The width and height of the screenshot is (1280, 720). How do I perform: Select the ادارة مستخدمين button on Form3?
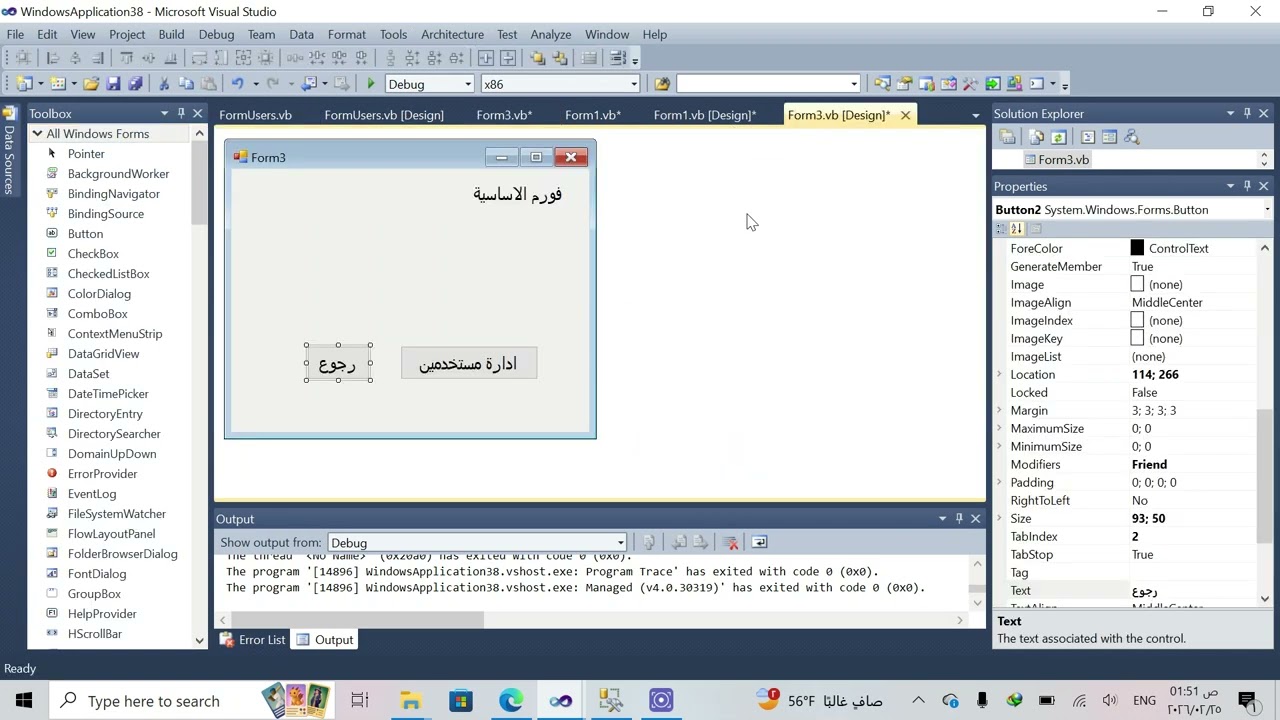click(x=469, y=363)
